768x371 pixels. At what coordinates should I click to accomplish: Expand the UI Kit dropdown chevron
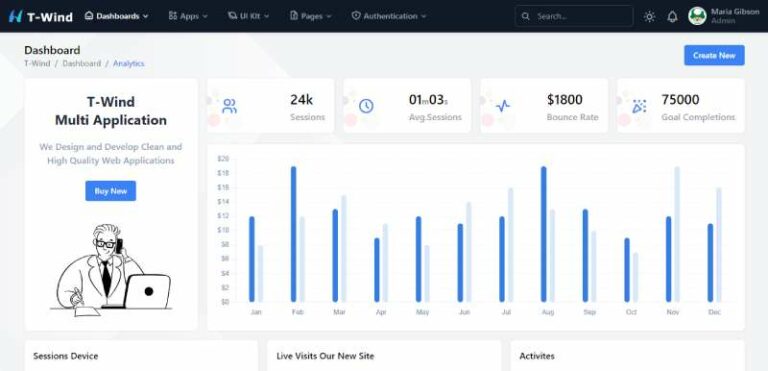coord(266,16)
